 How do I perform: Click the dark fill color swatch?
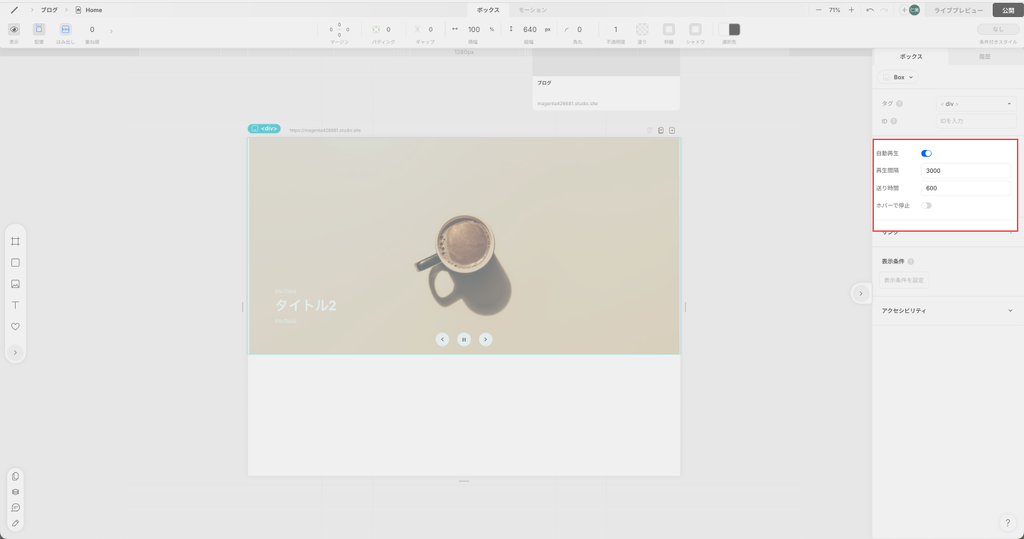(734, 30)
